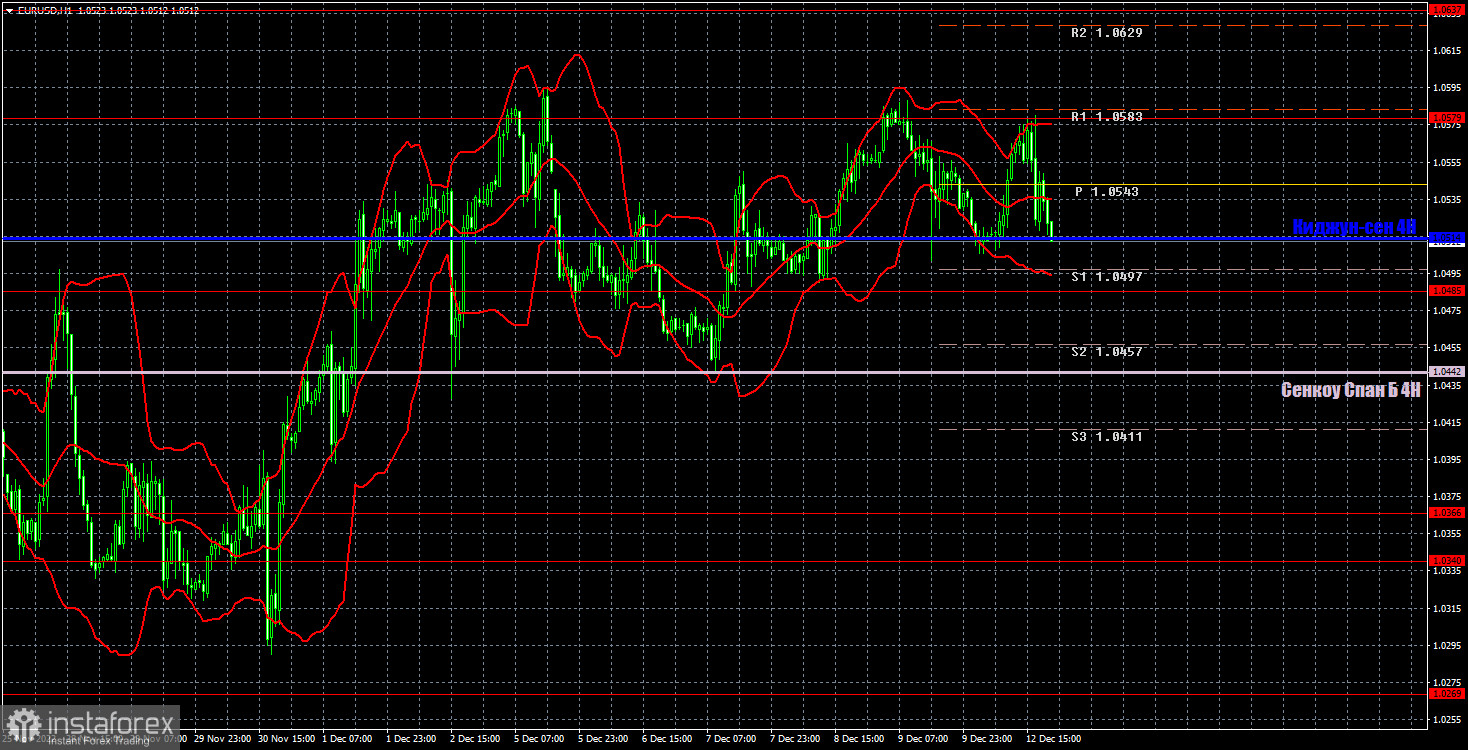Image resolution: width=1468 pixels, height=750 pixels.
Task: Click the 1.0335 price axis value
Action: pyautogui.click(x=1447, y=571)
